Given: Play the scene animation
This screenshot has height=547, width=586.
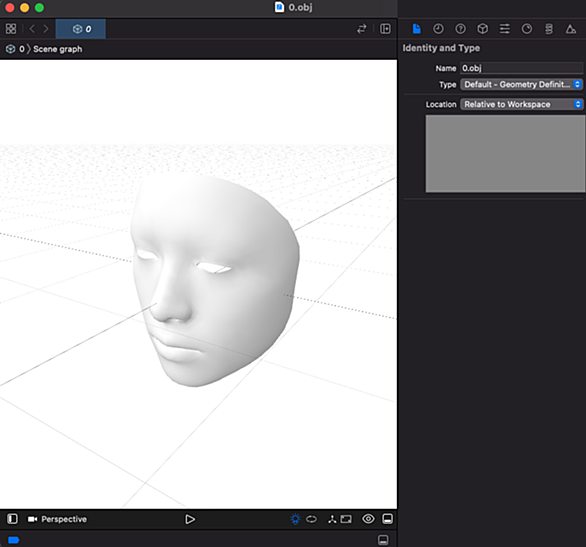Looking at the screenshot, I should pos(190,519).
